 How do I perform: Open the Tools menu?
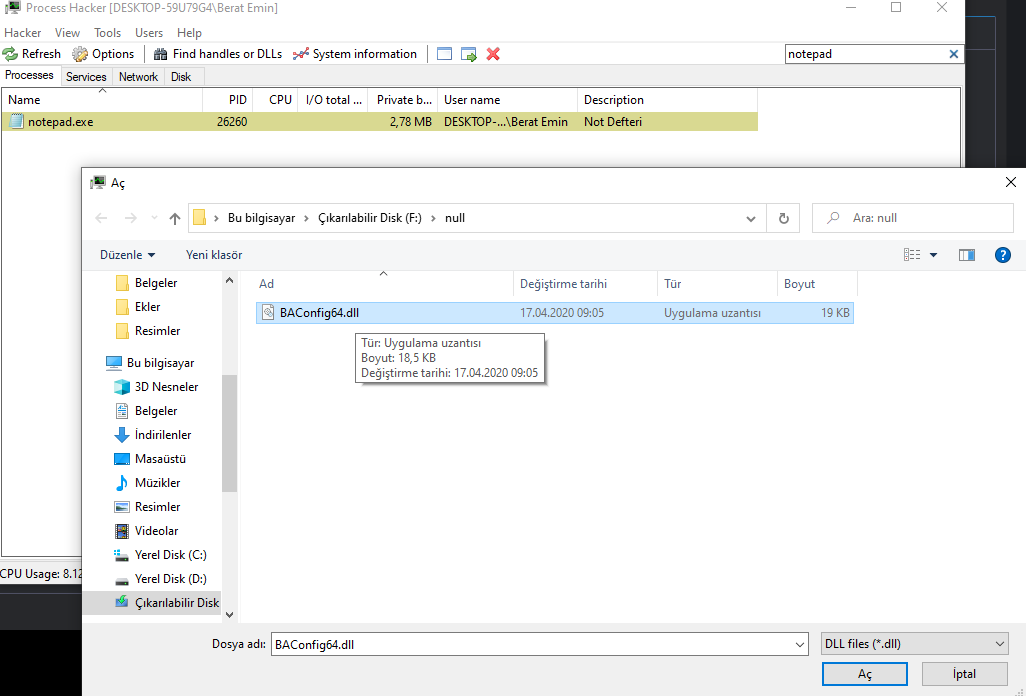(x=107, y=33)
